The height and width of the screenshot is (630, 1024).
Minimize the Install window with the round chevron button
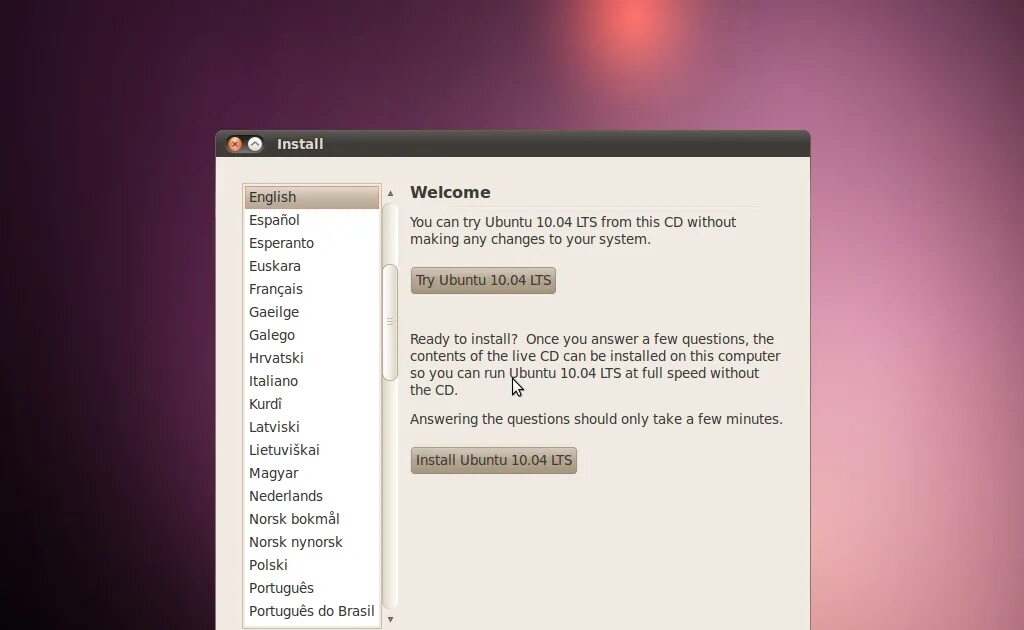coord(255,144)
